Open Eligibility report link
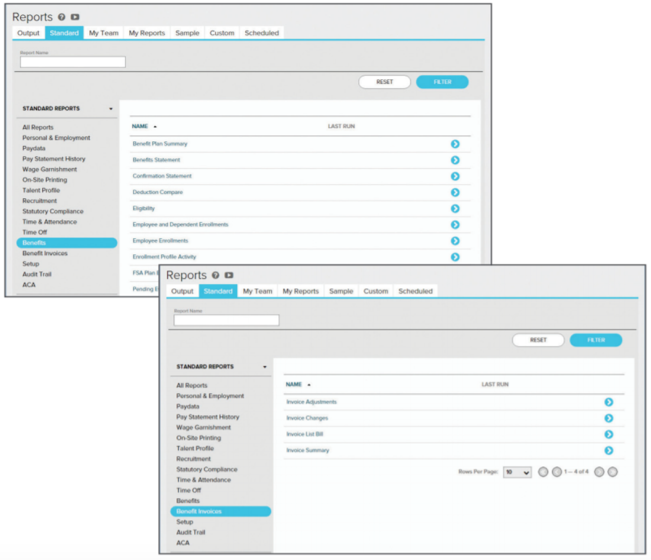This screenshot has height=560, width=651. pos(144,208)
